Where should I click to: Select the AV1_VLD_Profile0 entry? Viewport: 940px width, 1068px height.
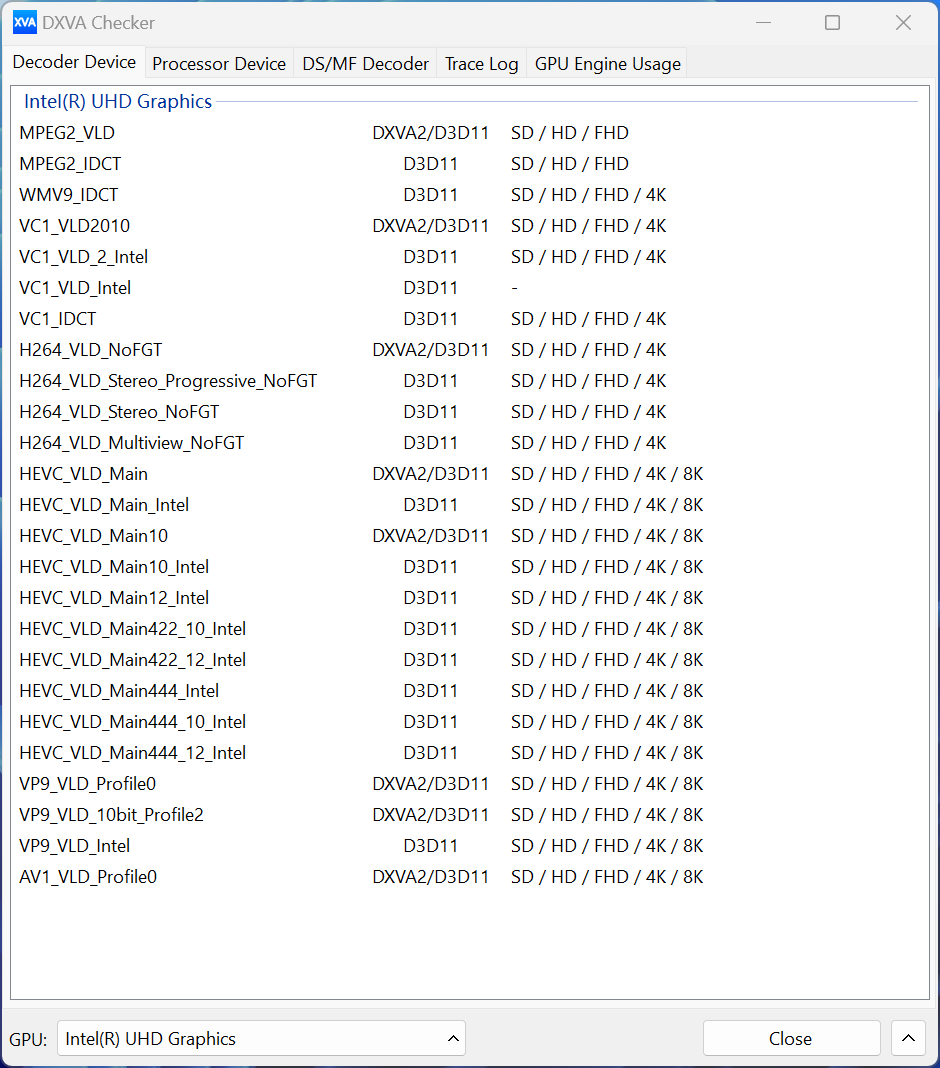88,877
